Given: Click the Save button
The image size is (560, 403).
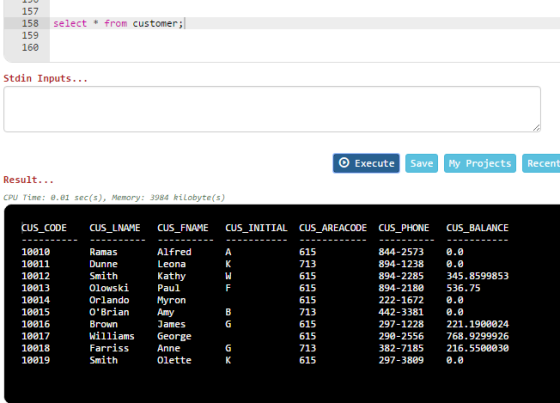Looking at the screenshot, I should 421,163.
